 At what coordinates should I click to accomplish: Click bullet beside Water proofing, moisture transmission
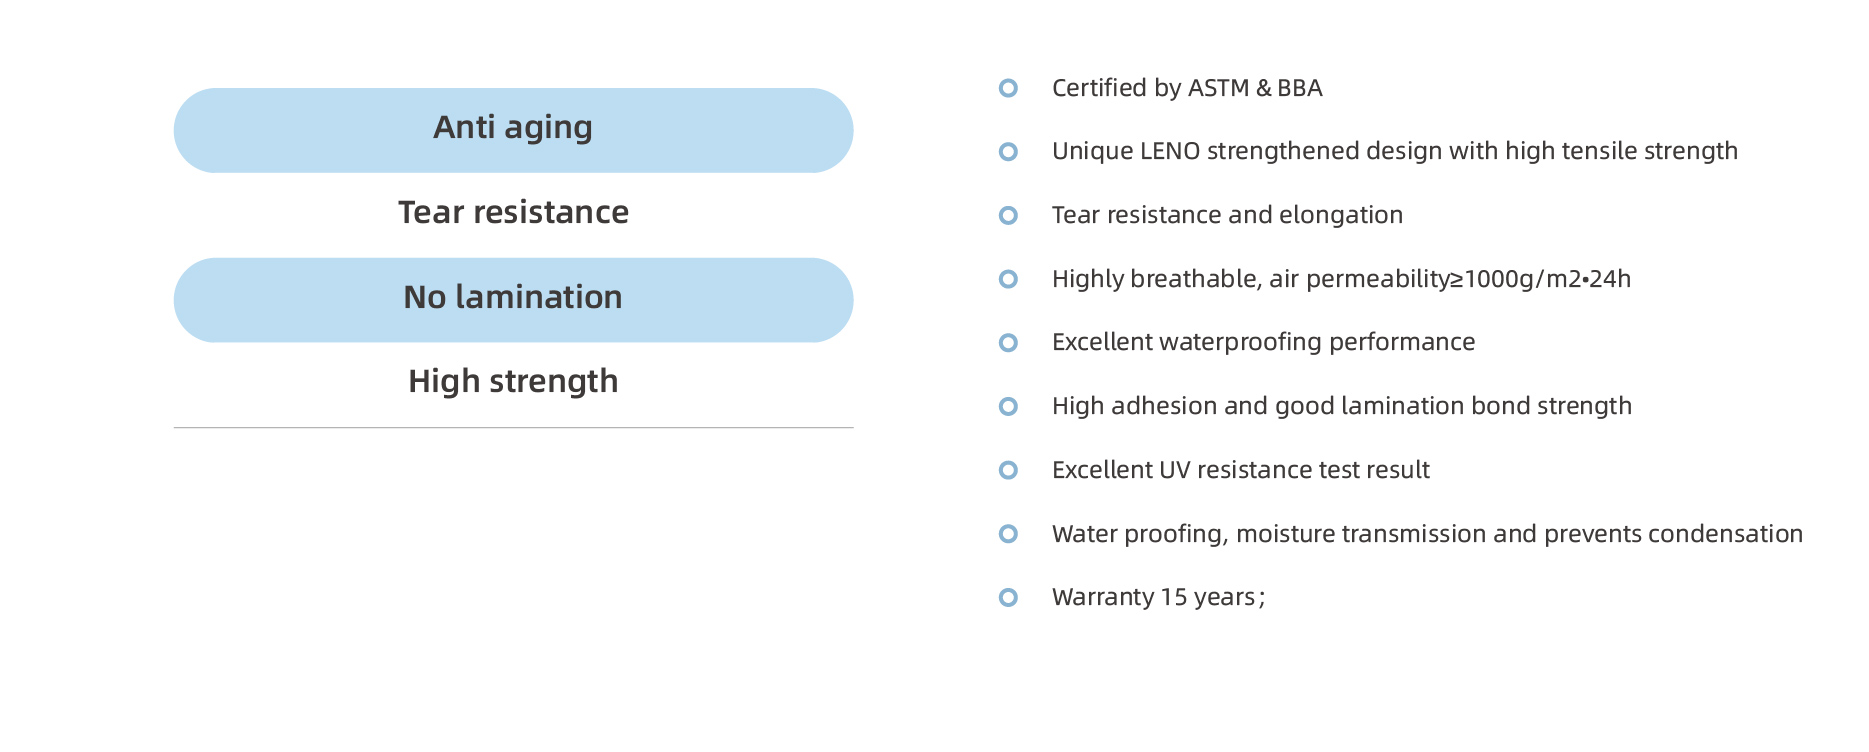1008,534
